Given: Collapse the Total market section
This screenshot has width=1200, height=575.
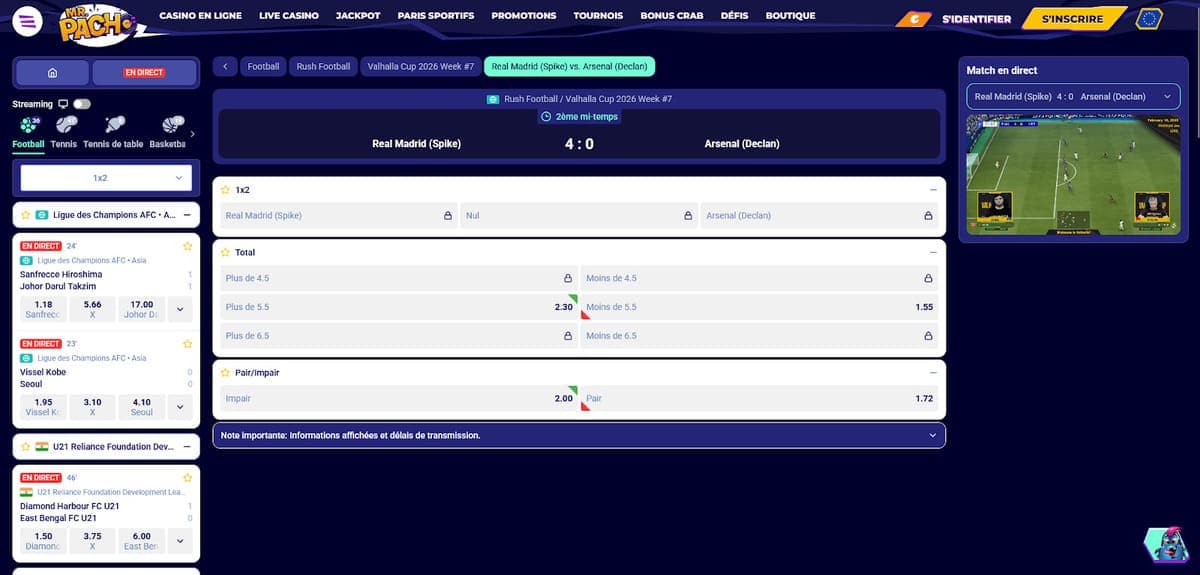Looking at the screenshot, I should (x=933, y=253).
